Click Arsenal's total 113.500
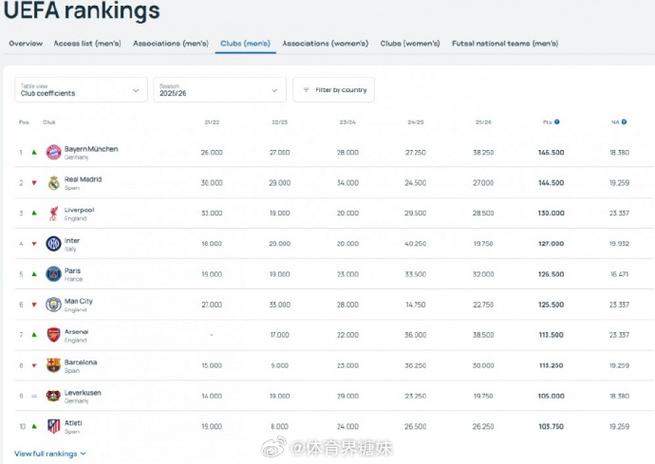This screenshot has width=655, height=464. coord(551,335)
